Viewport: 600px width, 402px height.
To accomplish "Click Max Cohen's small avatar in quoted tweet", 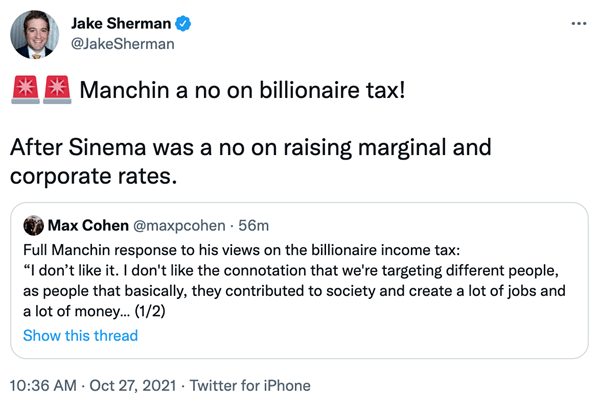I will pyautogui.click(x=32, y=225).
